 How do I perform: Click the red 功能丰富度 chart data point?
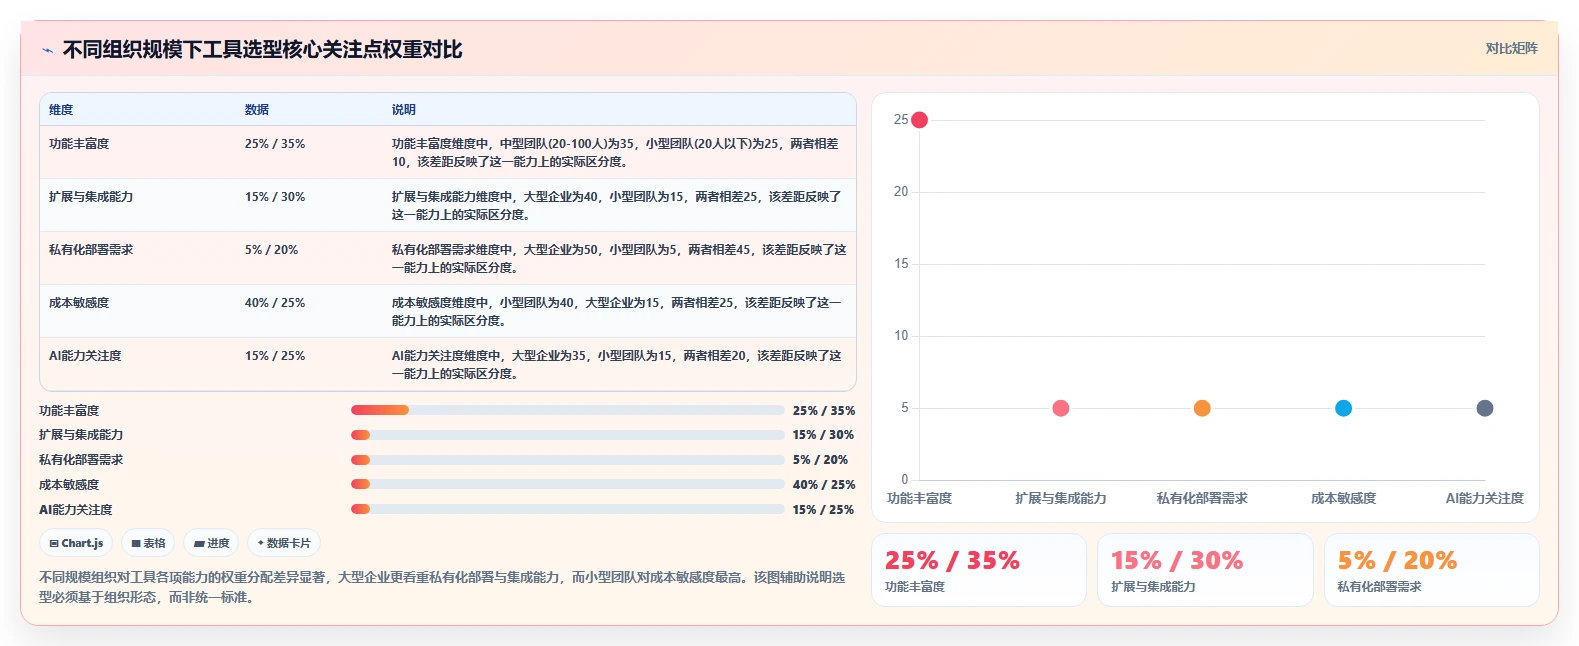point(919,120)
